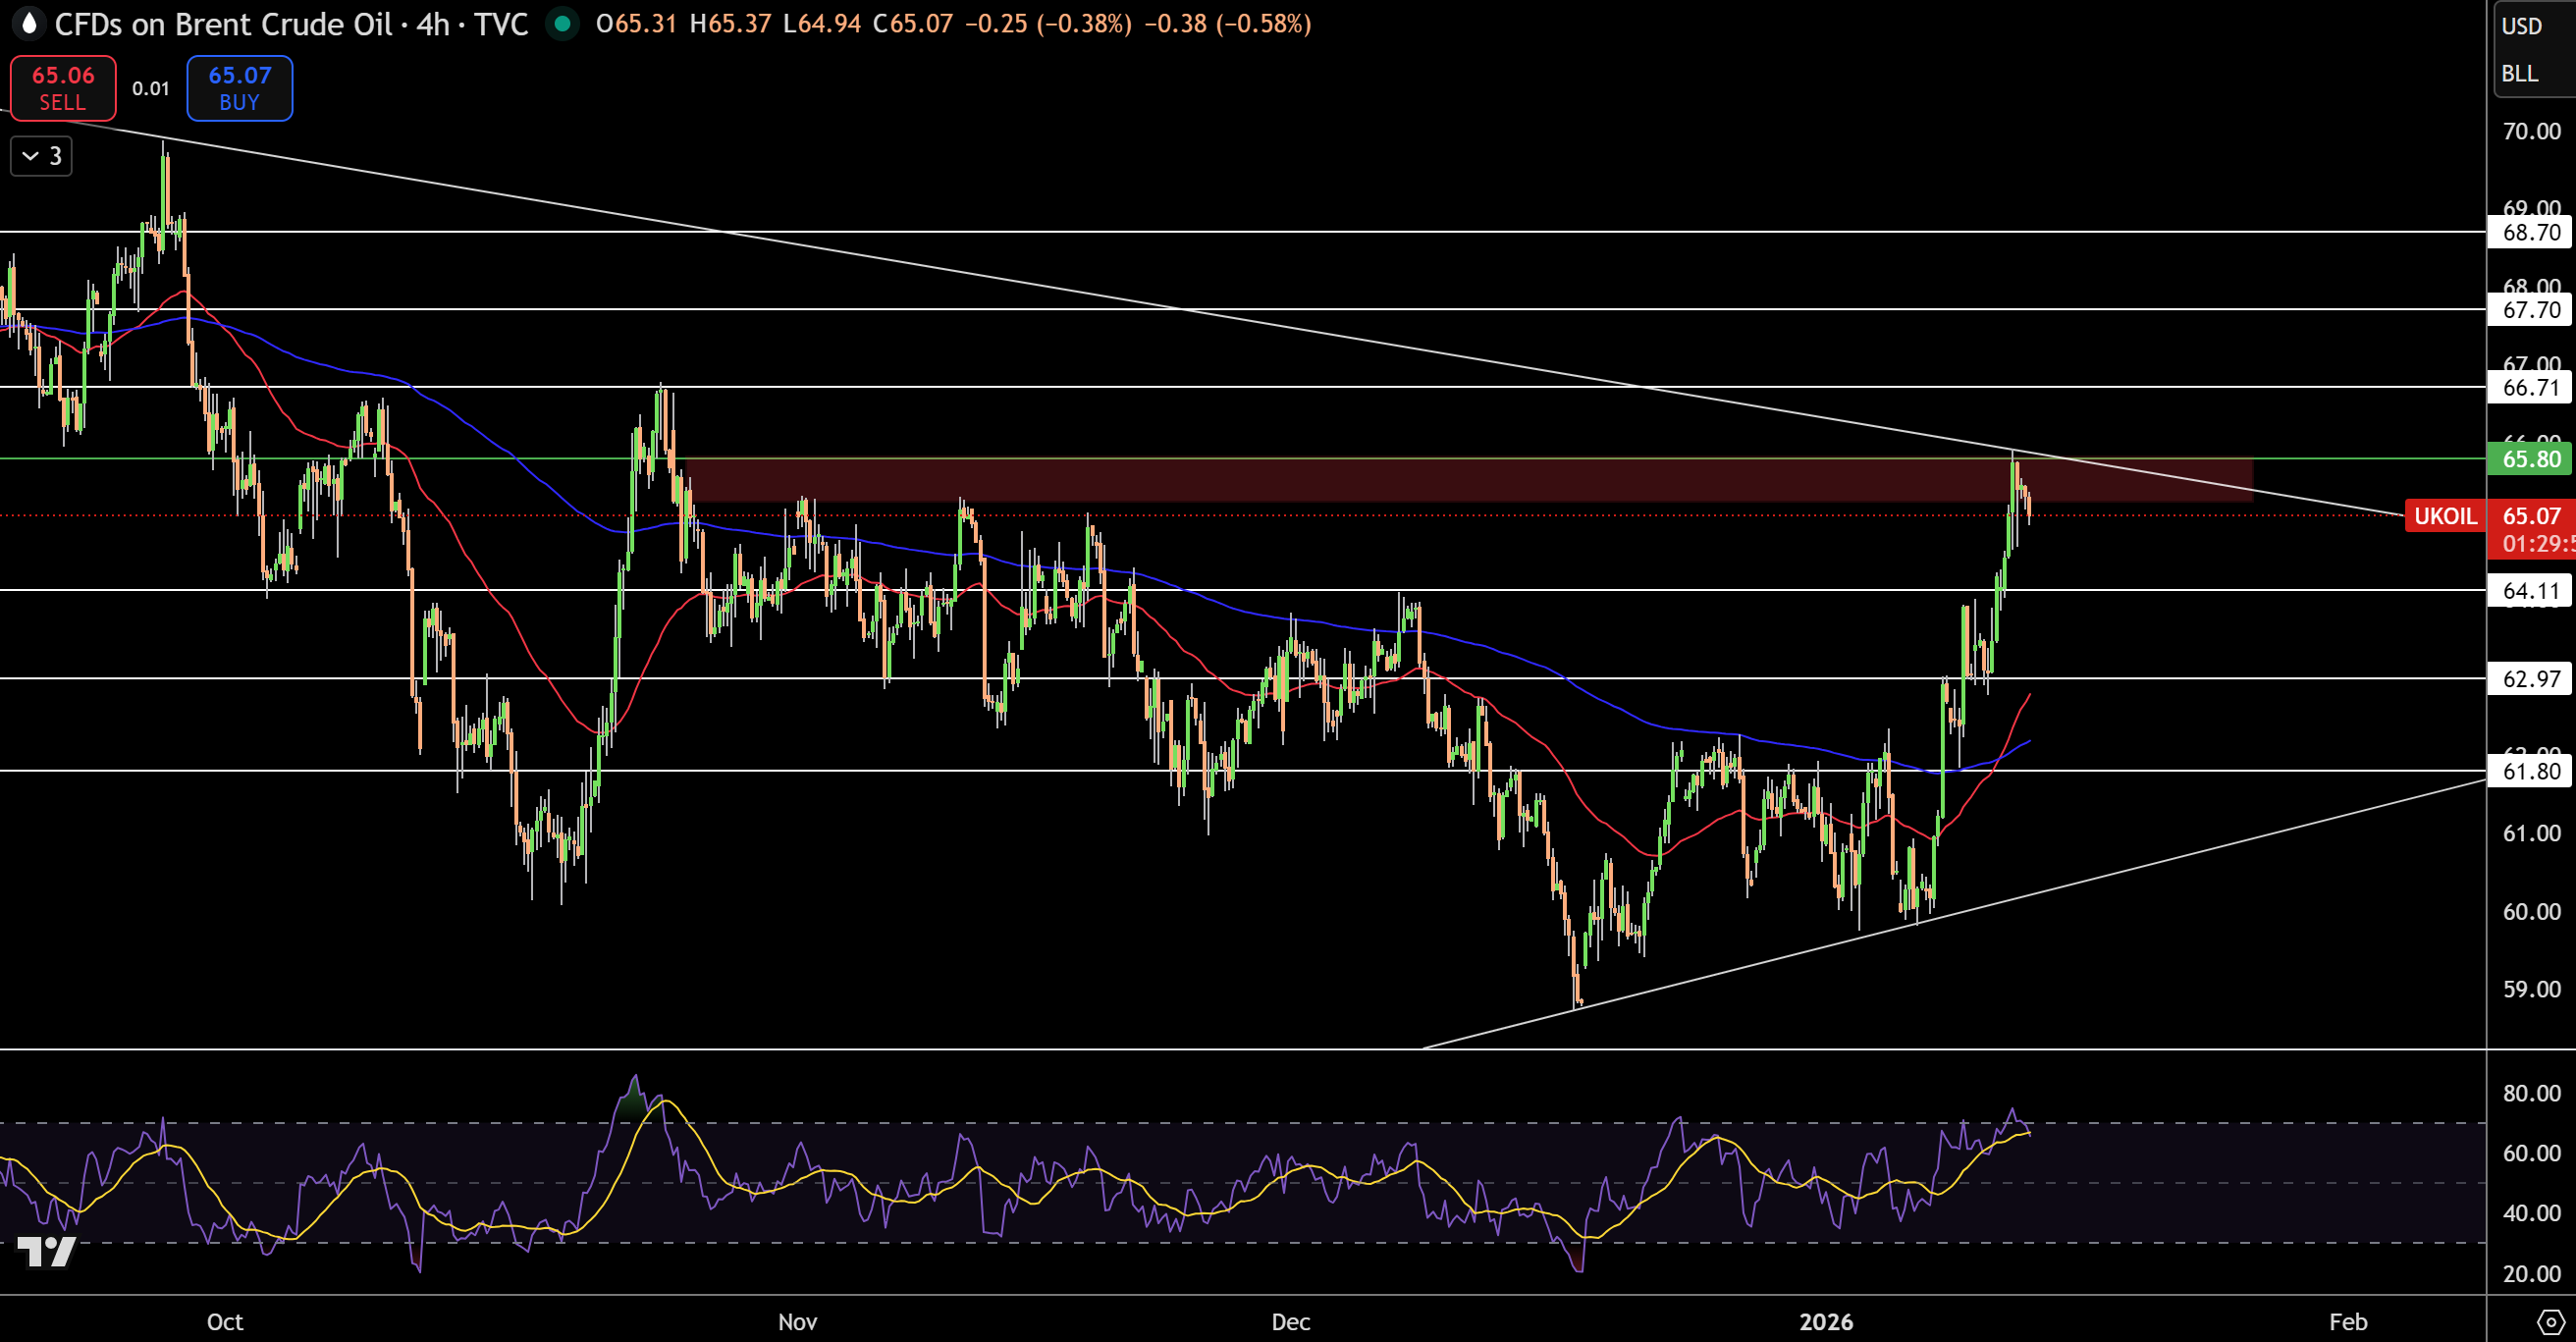Click the UKOIL price label tag
2576x1342 pixels.
(x=2445, y=516)
